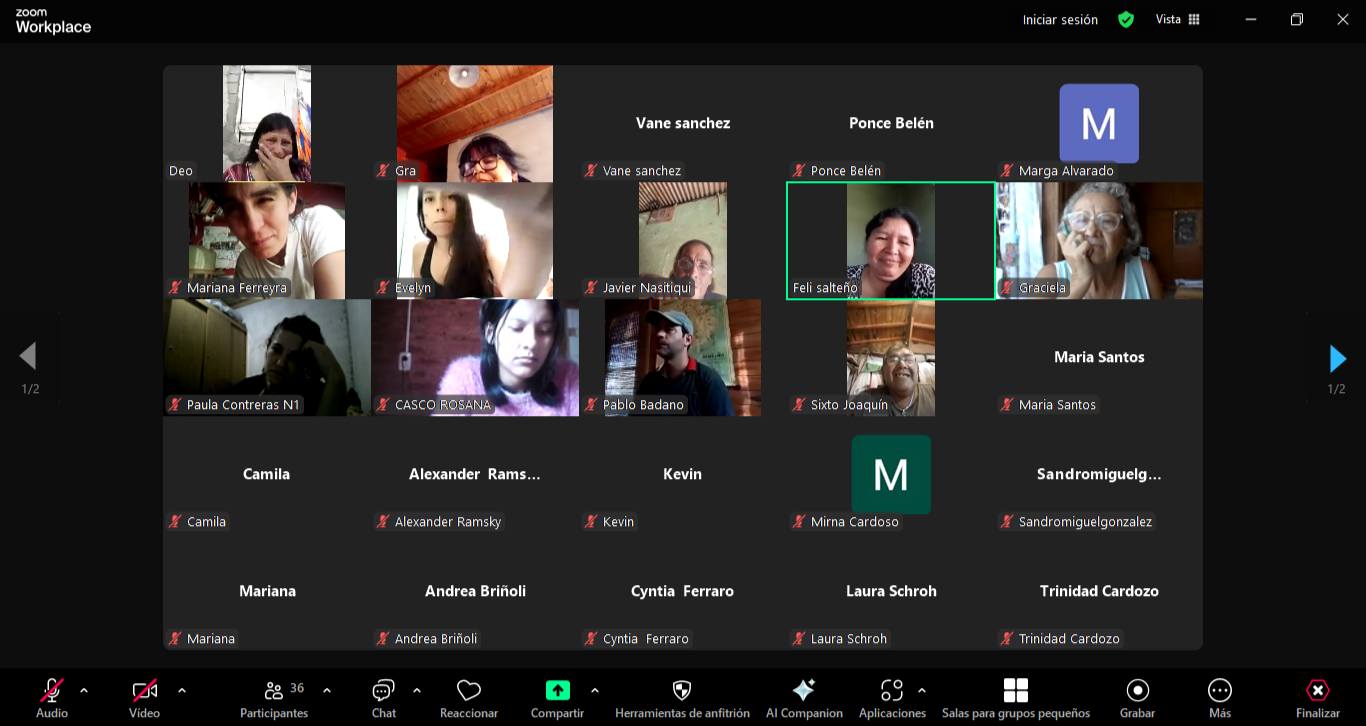Click the green encryption shield icon

[1126, 20]
